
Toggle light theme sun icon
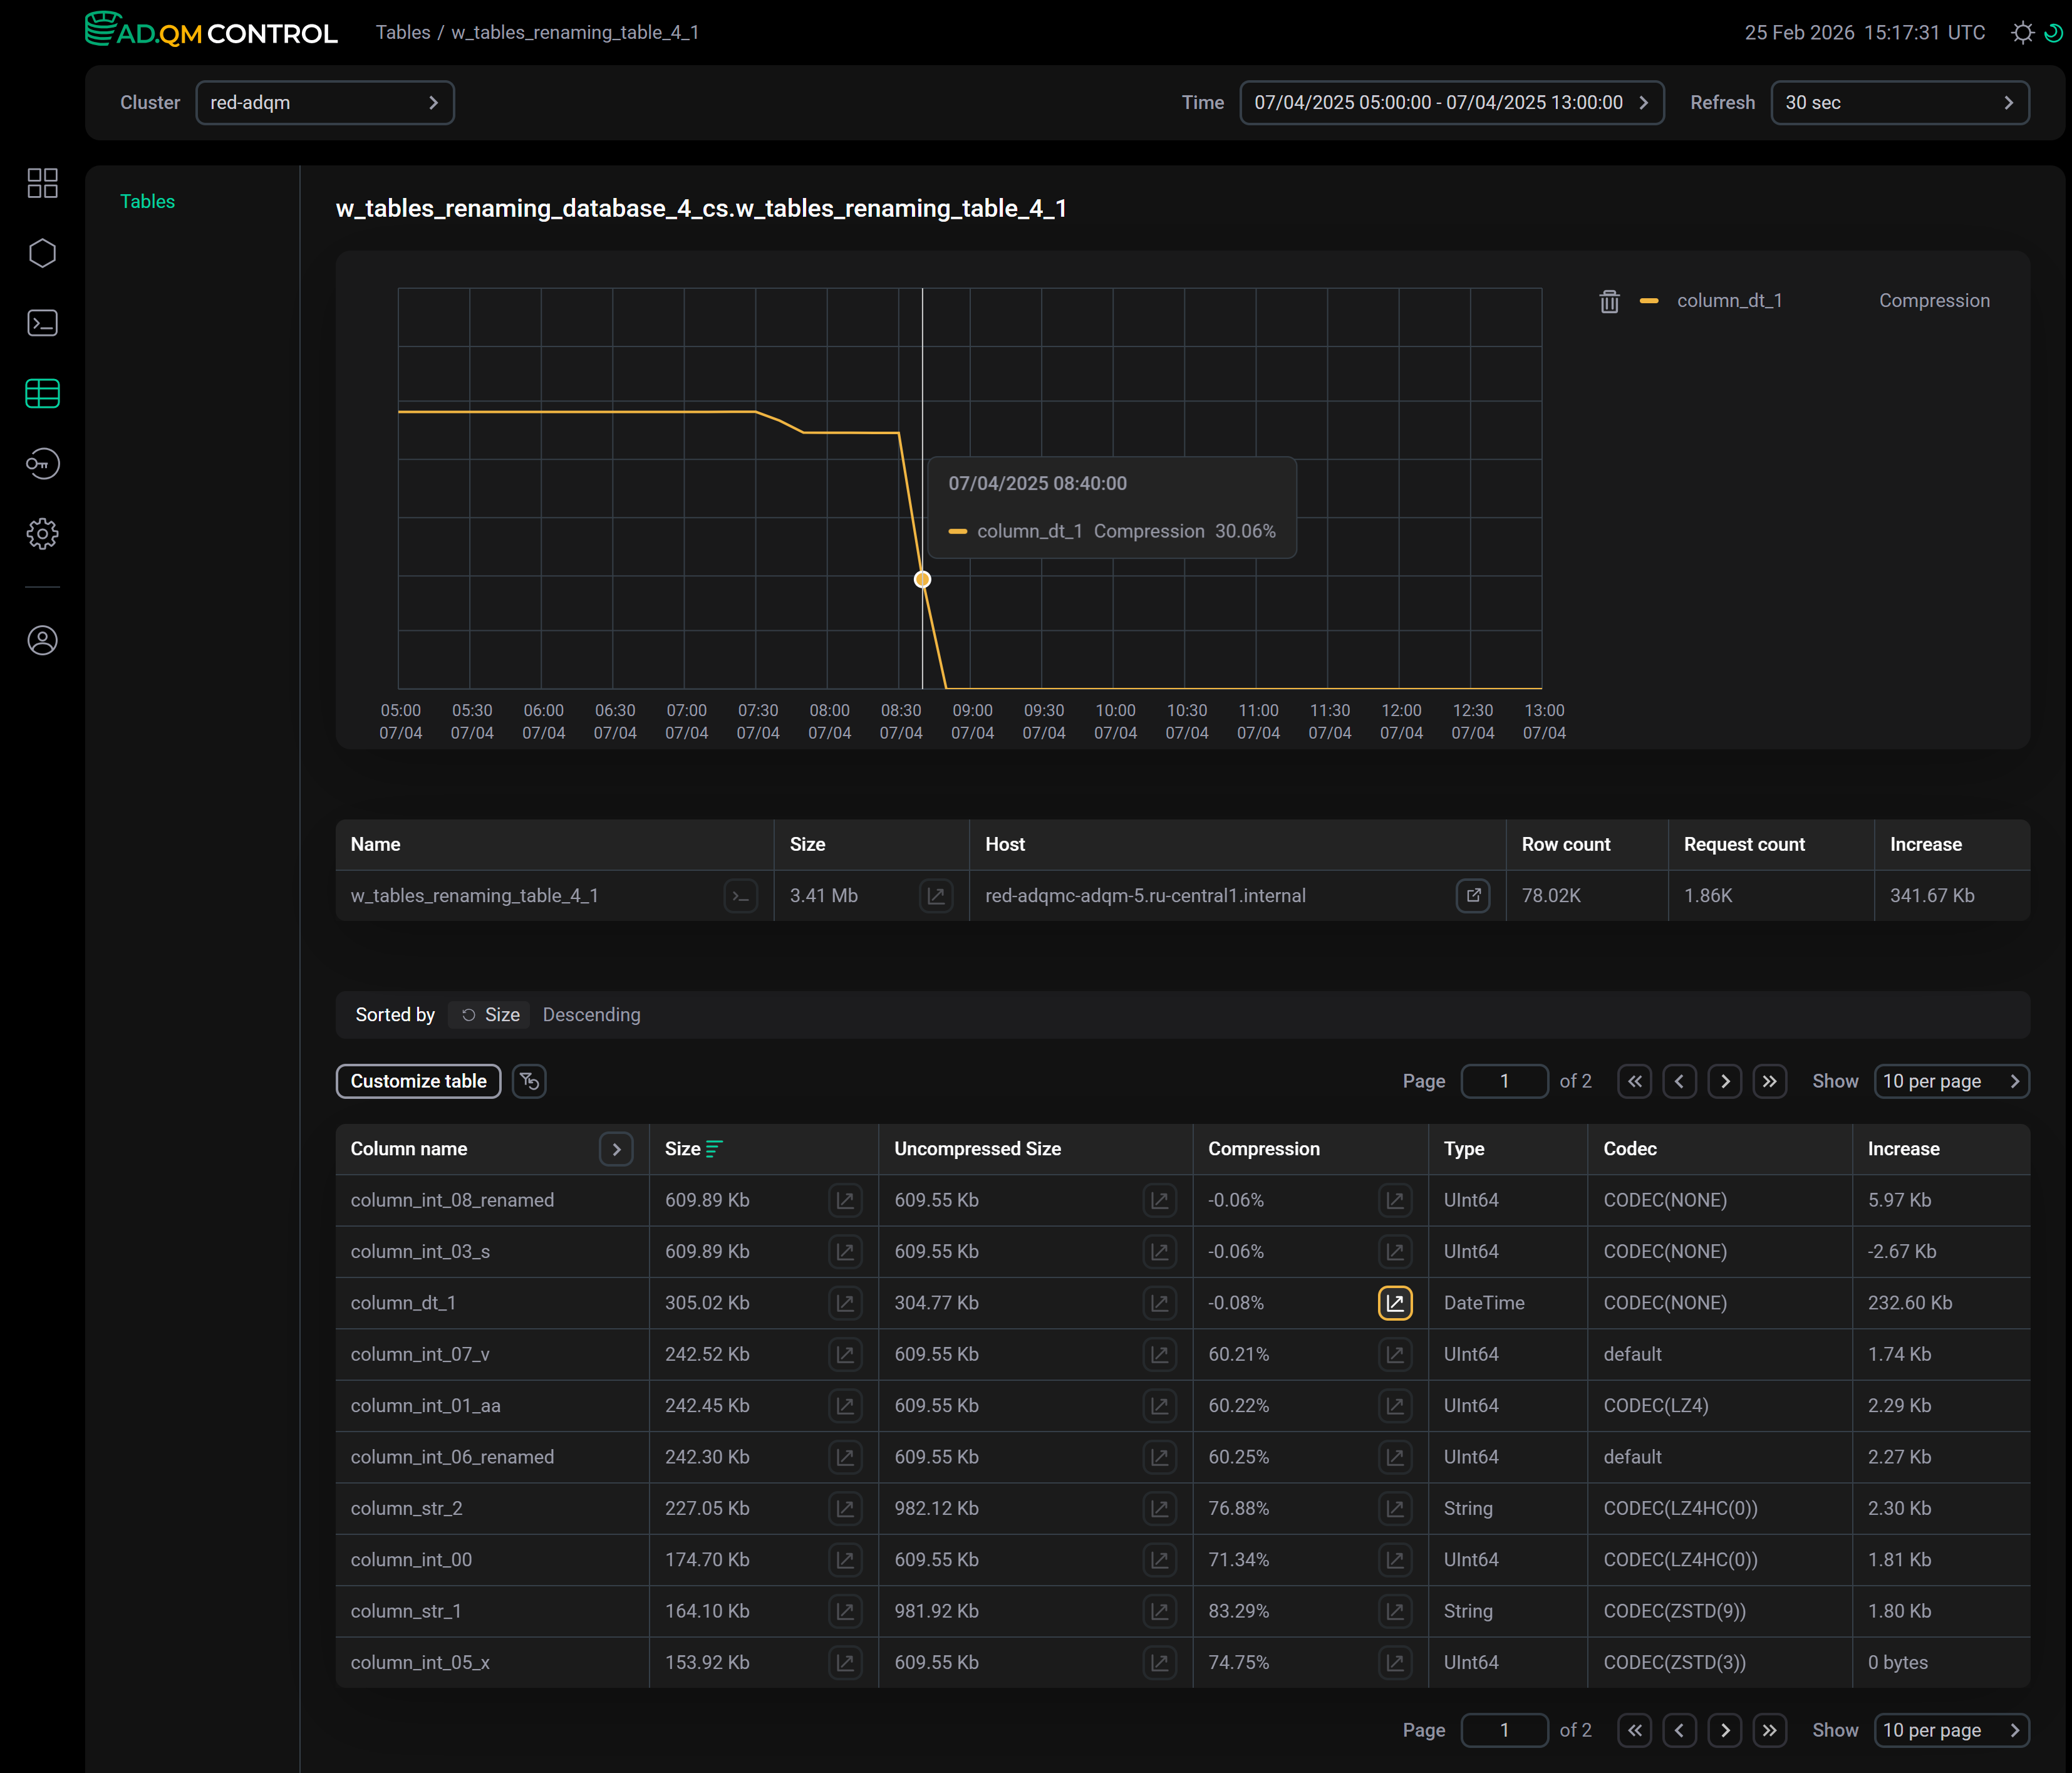2022,33
